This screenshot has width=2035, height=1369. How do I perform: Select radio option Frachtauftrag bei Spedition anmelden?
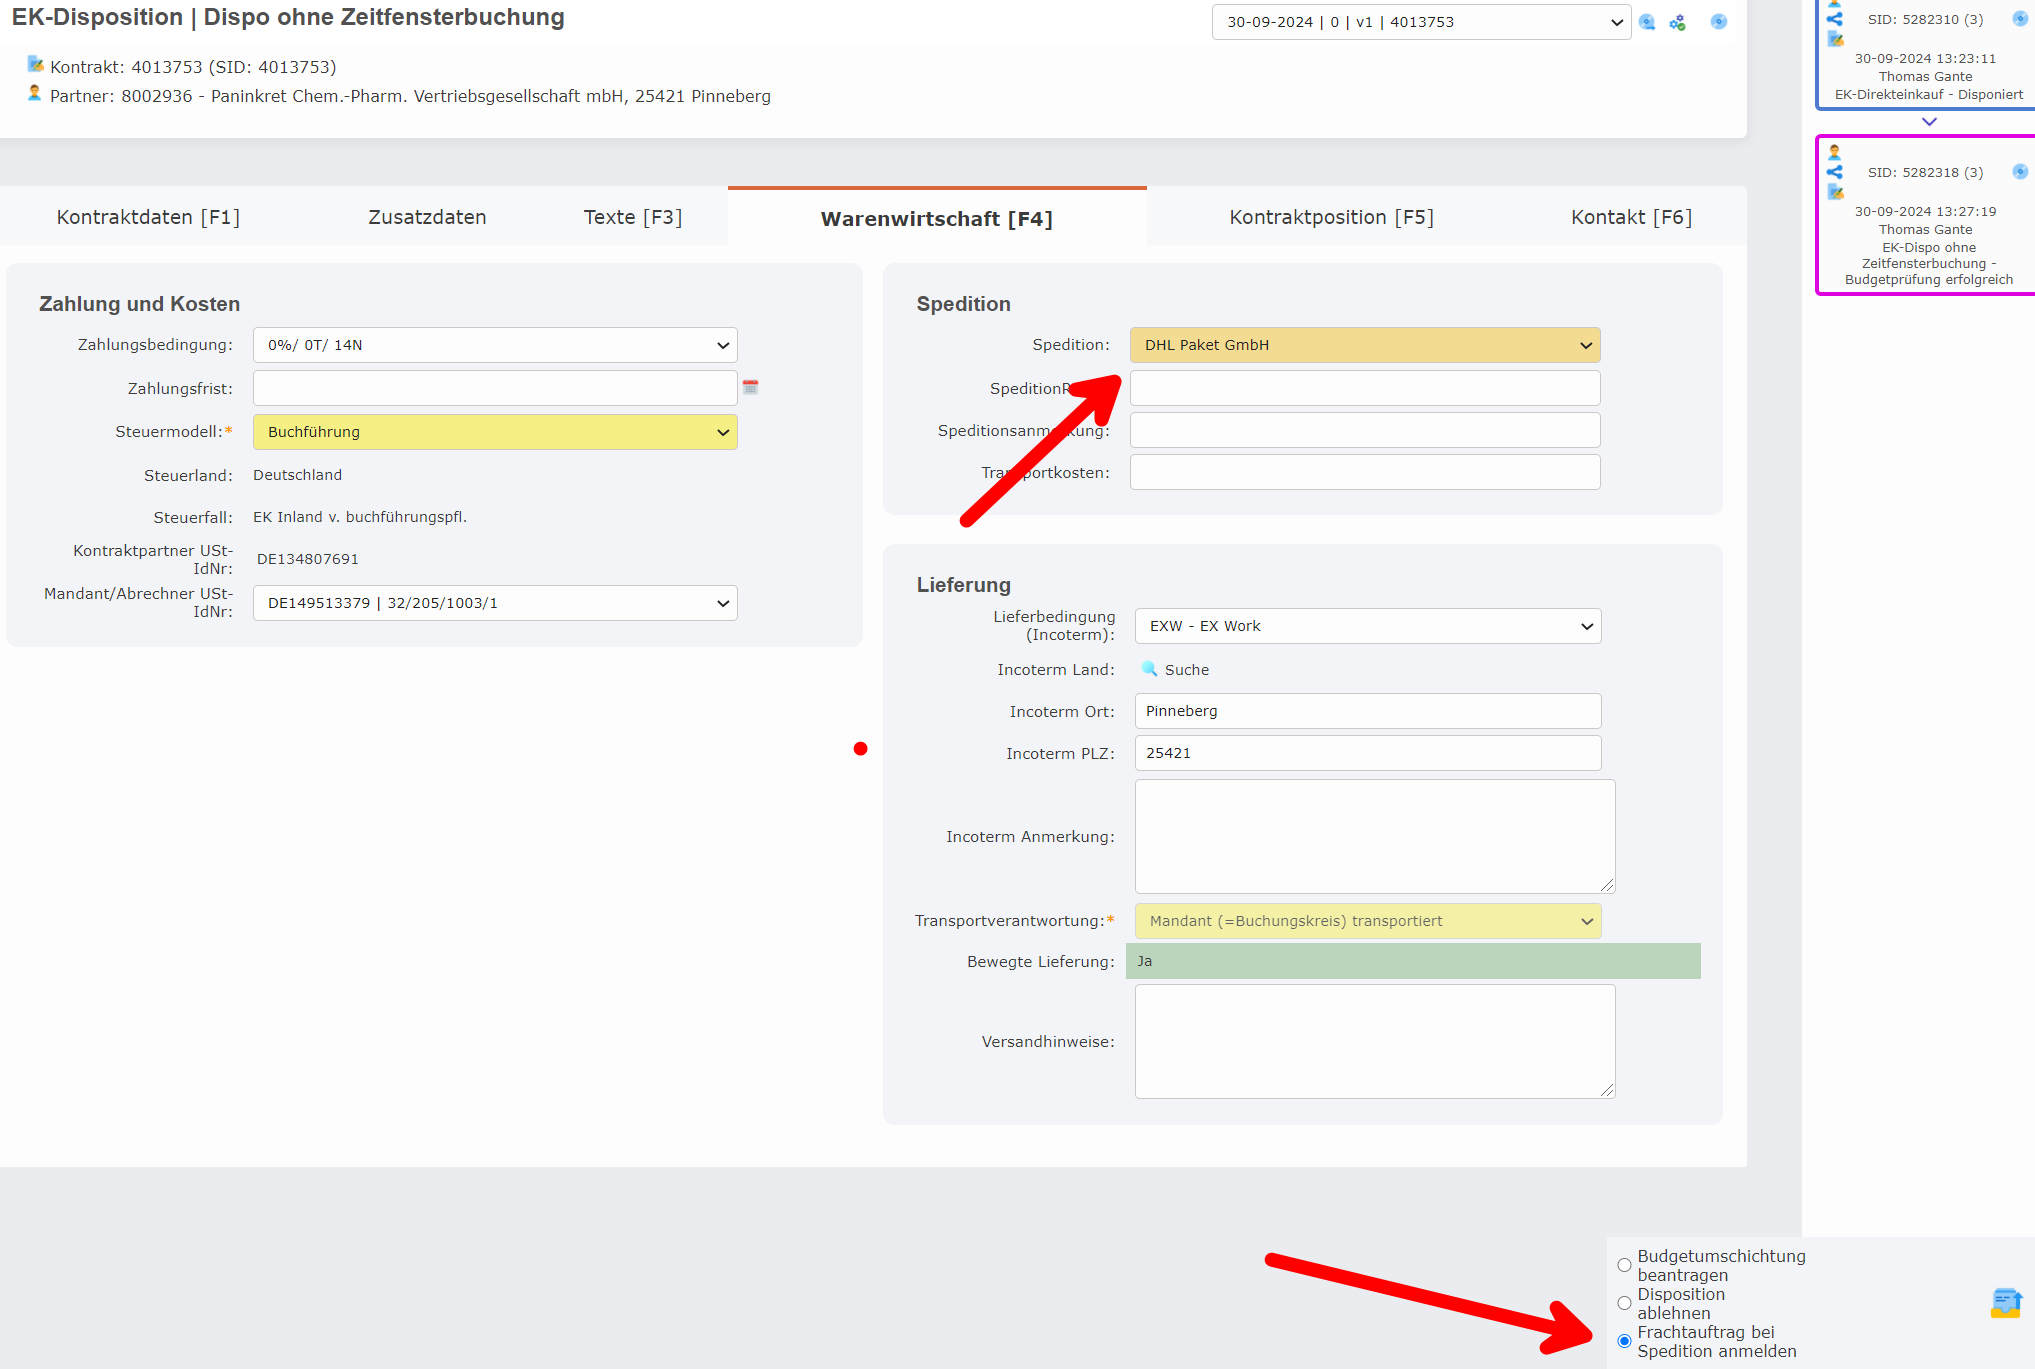pyautogui.click(x=1624, y=1341)
